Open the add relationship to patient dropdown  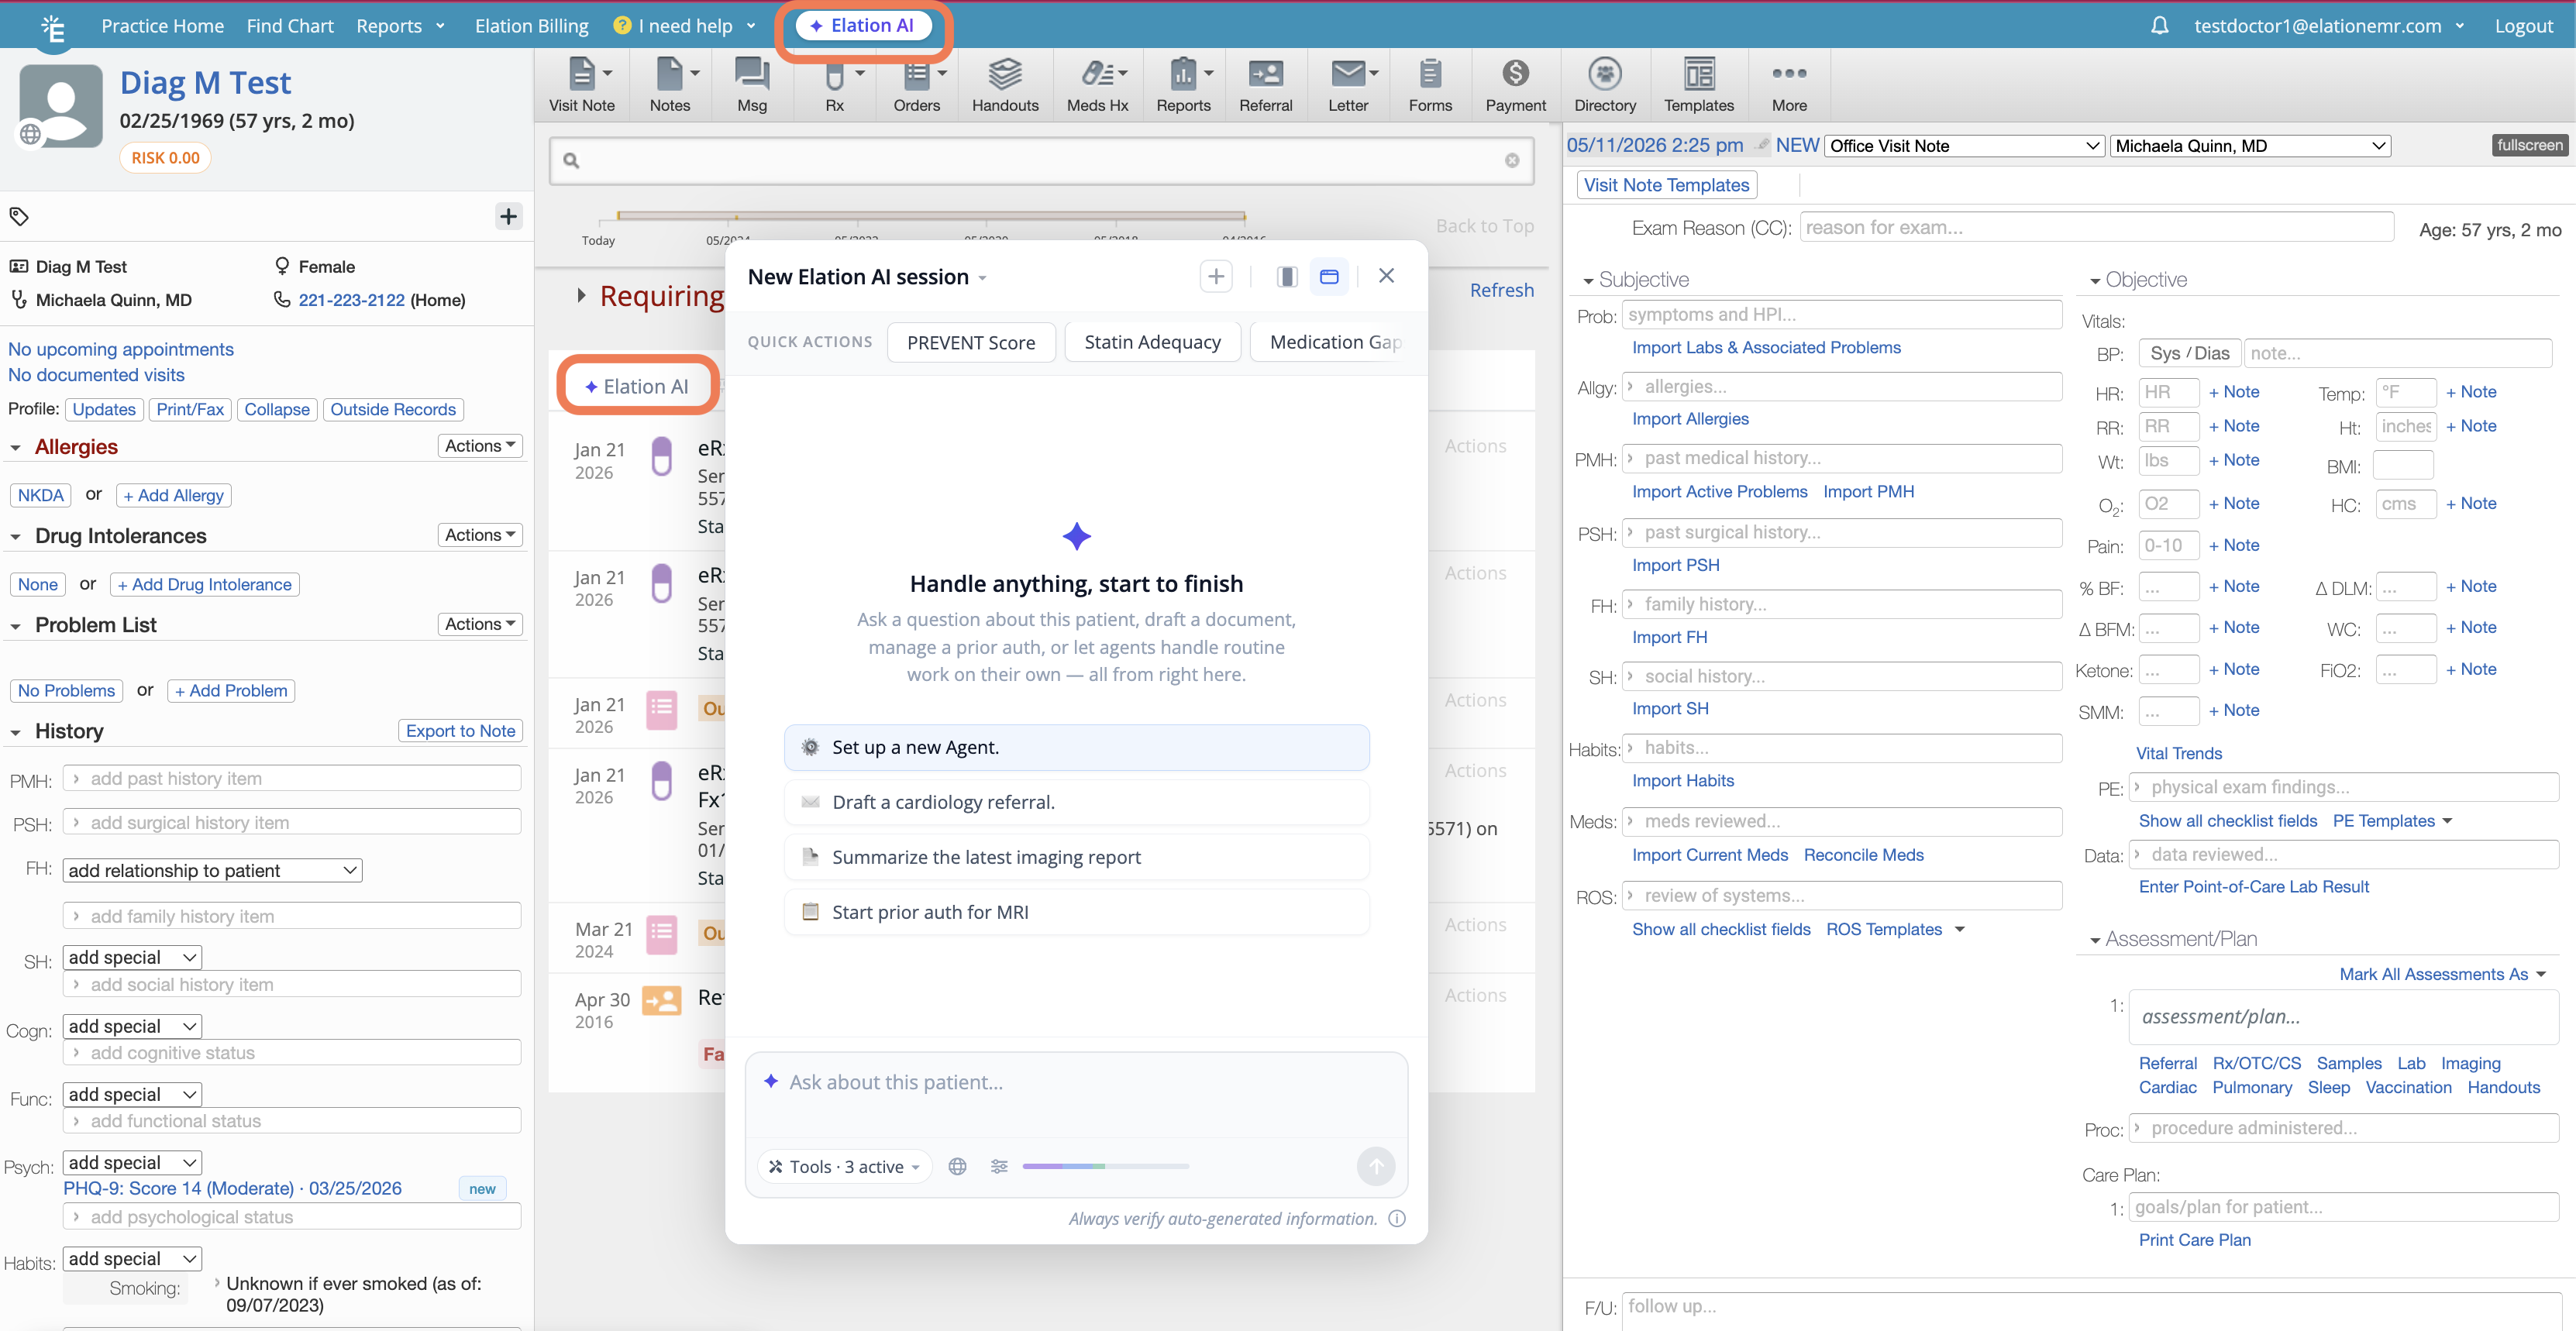(x=212, y=870)
